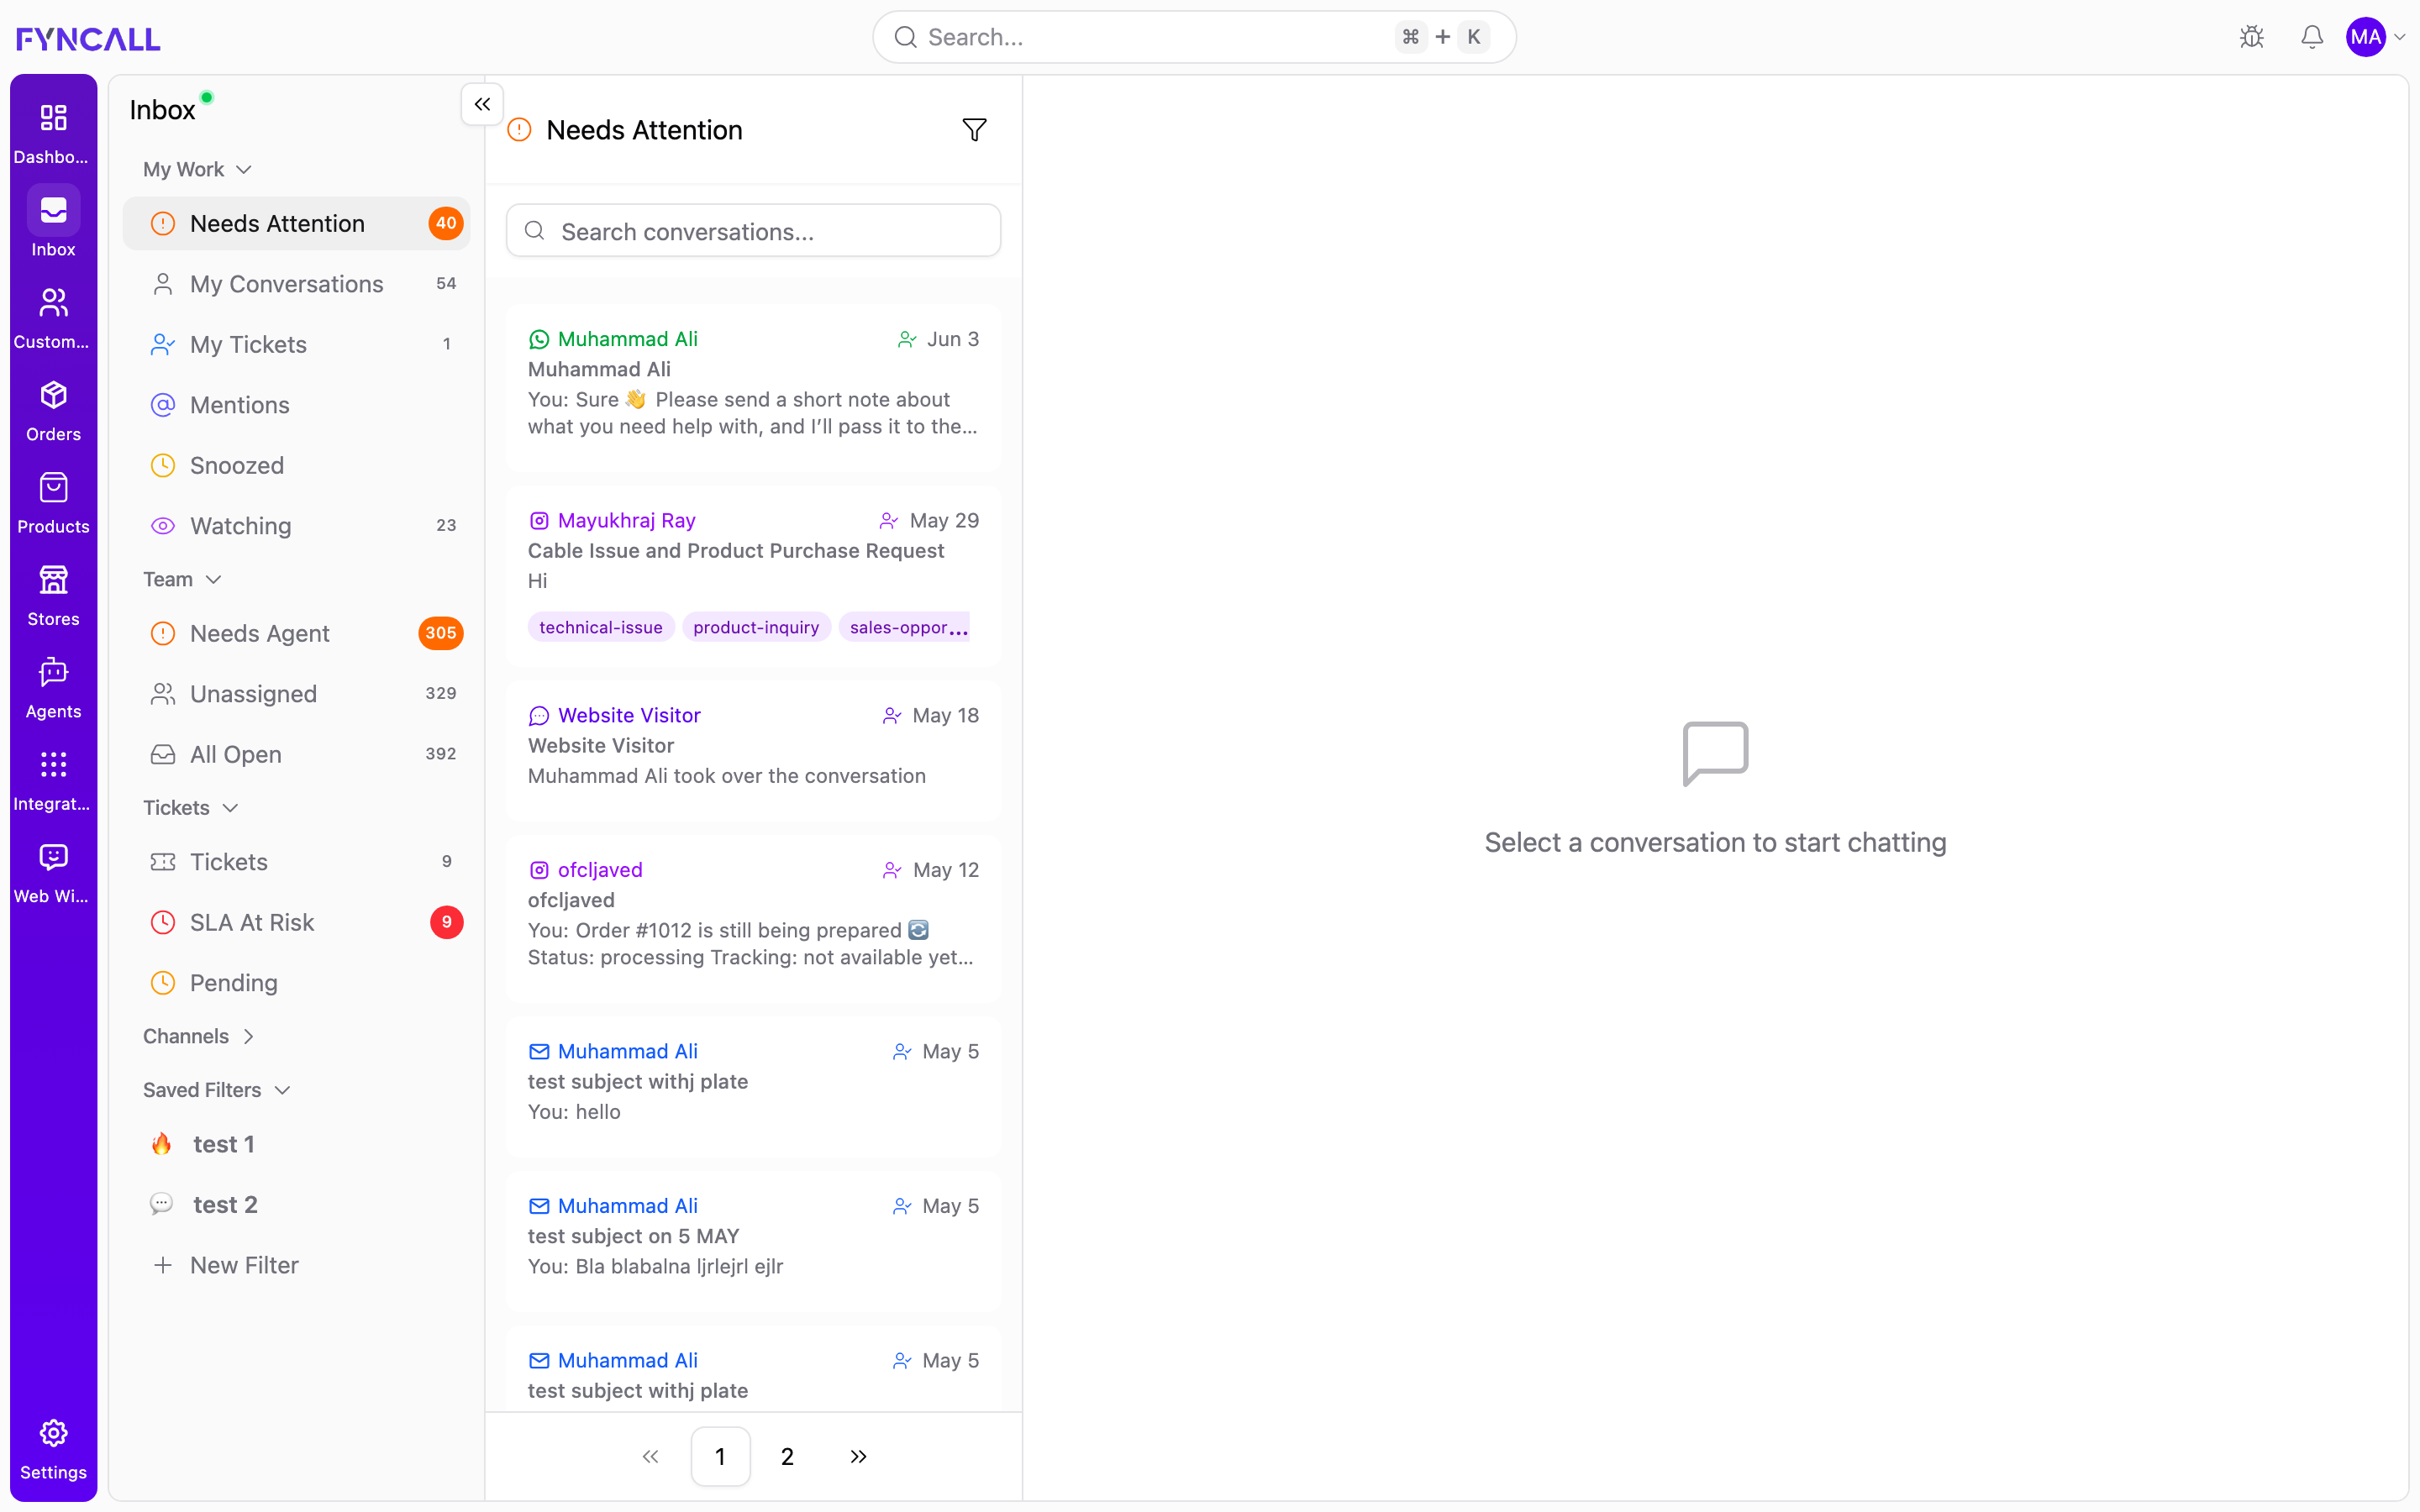Go to Customers in the sidebar
2420x1512 pixels.
(x=53, y=303)
